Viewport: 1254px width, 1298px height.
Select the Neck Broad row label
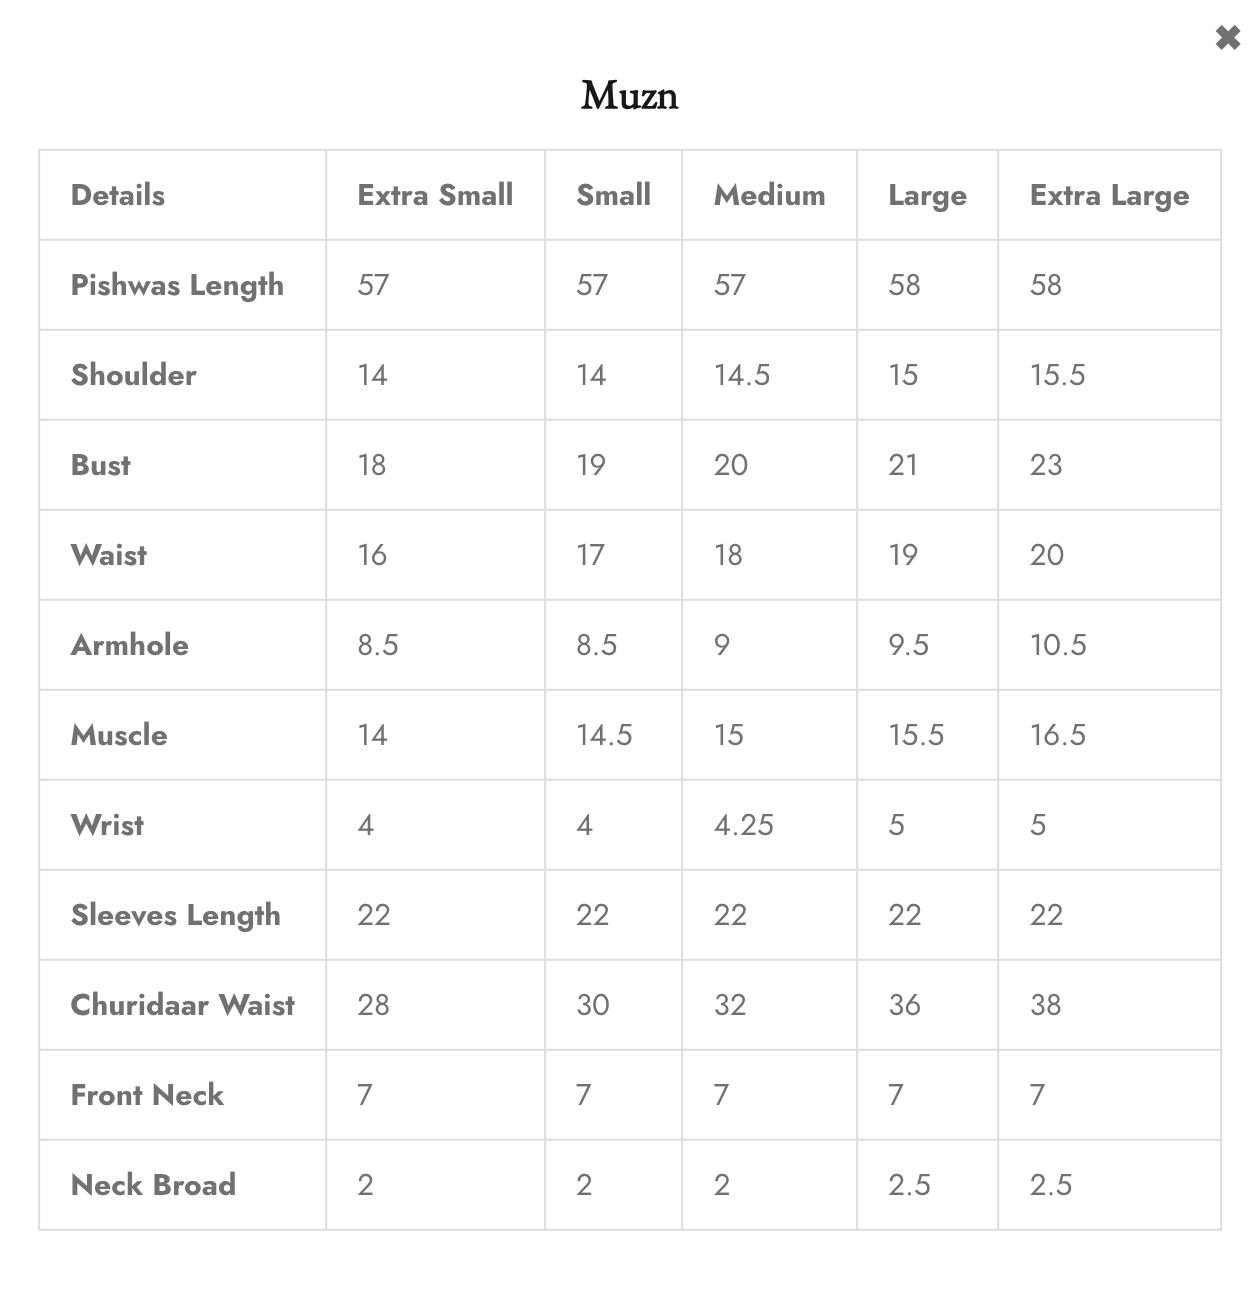click(153, 1185)
